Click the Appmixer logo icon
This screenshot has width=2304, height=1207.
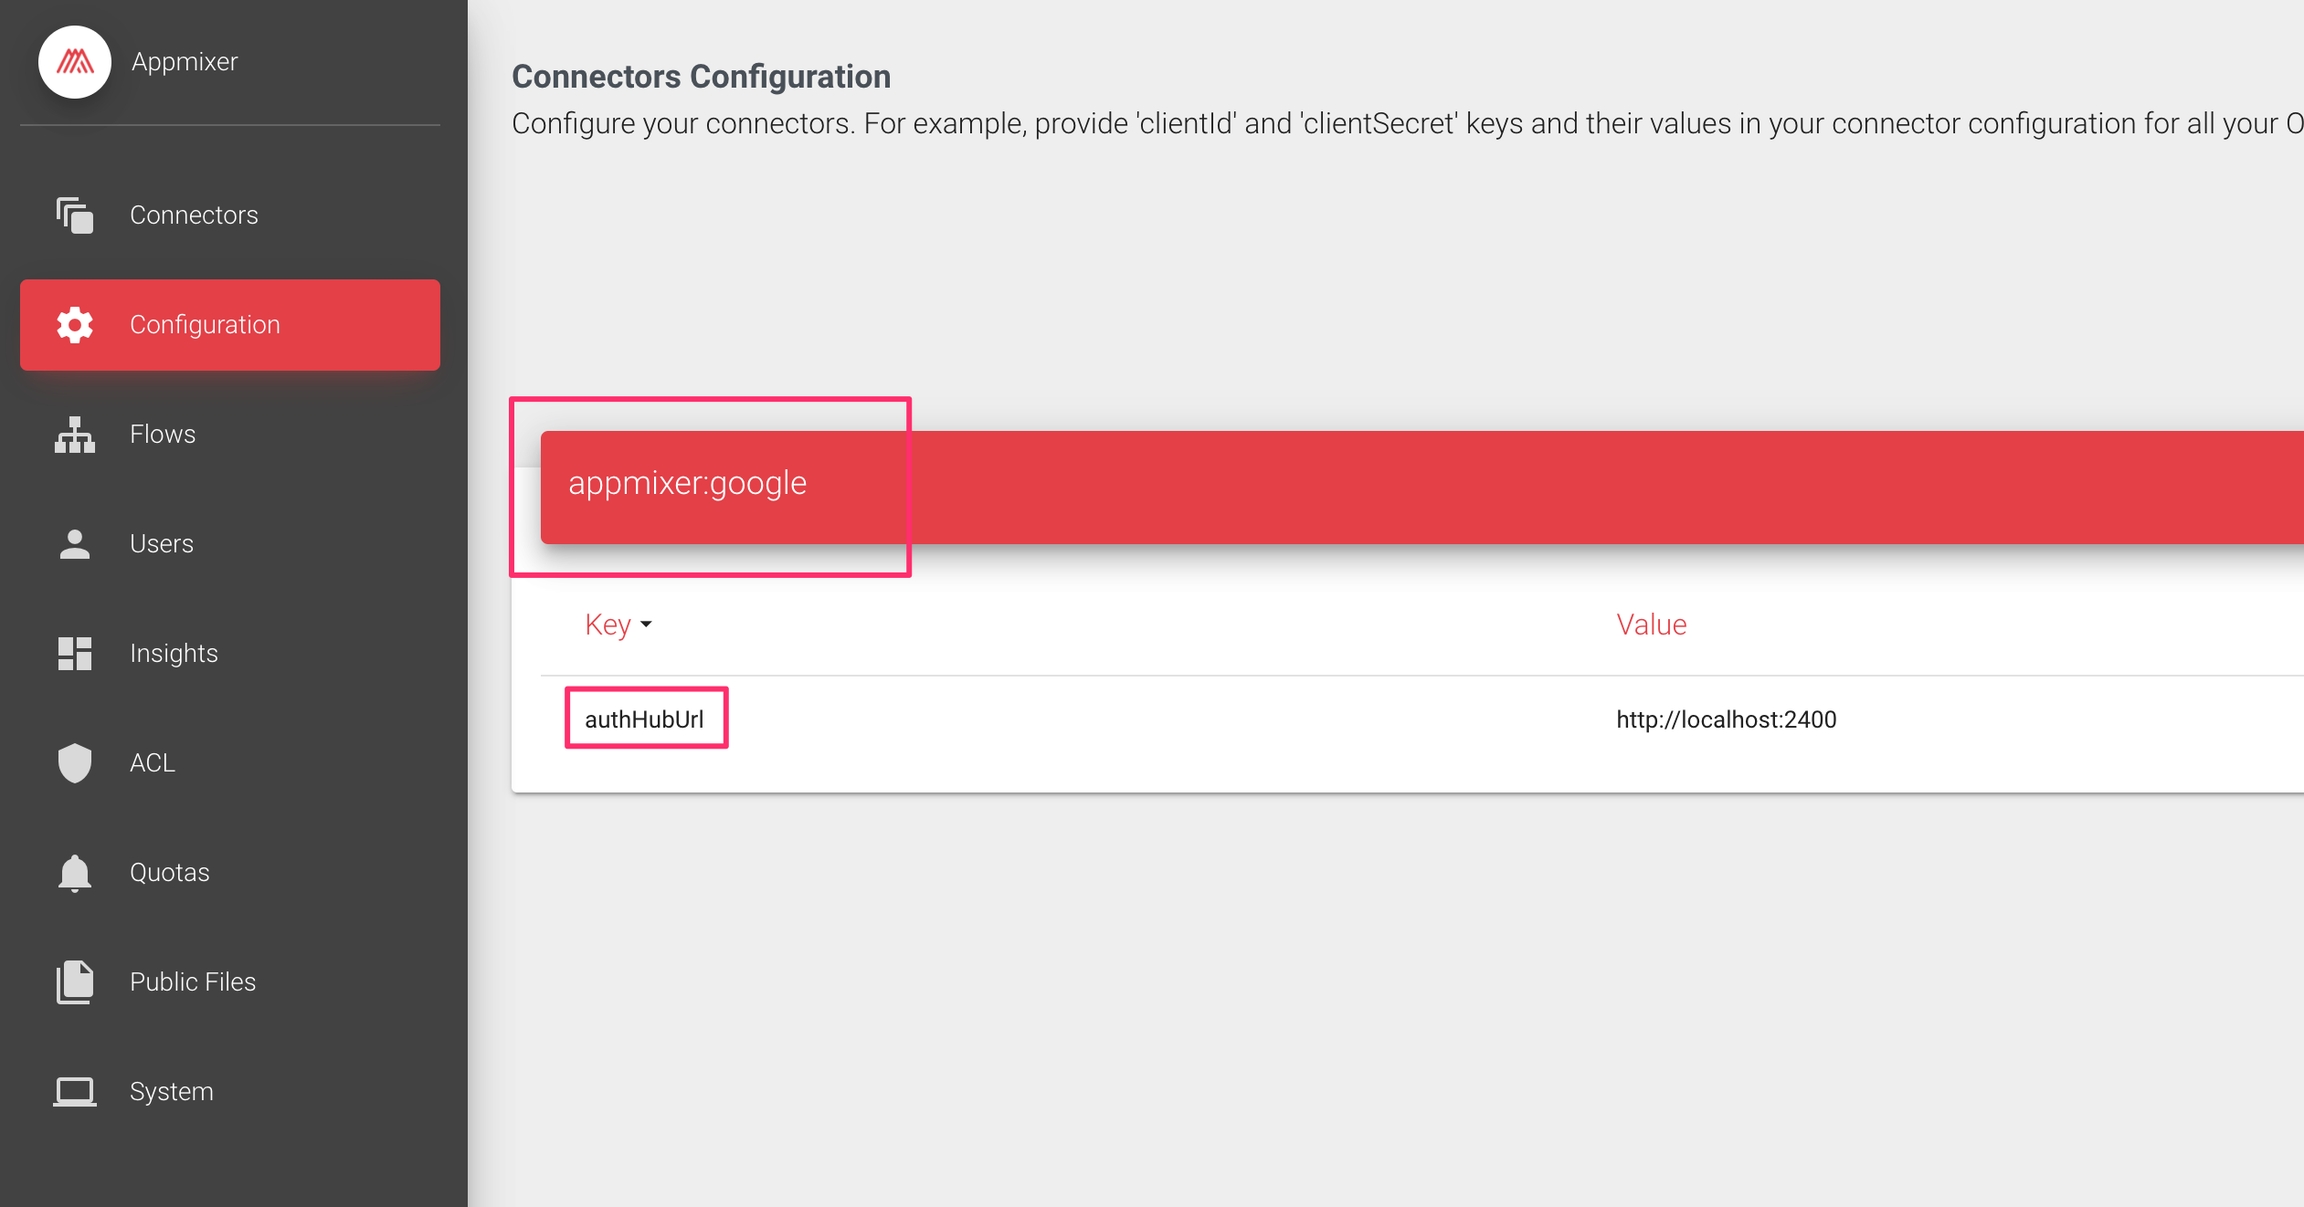(x=74, y=62)
